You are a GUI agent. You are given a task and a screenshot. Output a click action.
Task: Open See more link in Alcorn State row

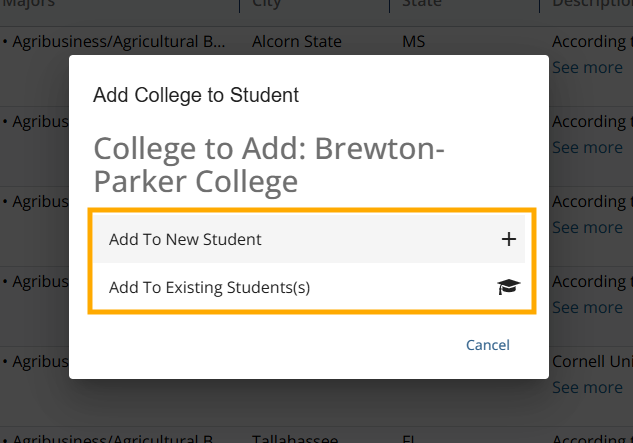point(587,67)
